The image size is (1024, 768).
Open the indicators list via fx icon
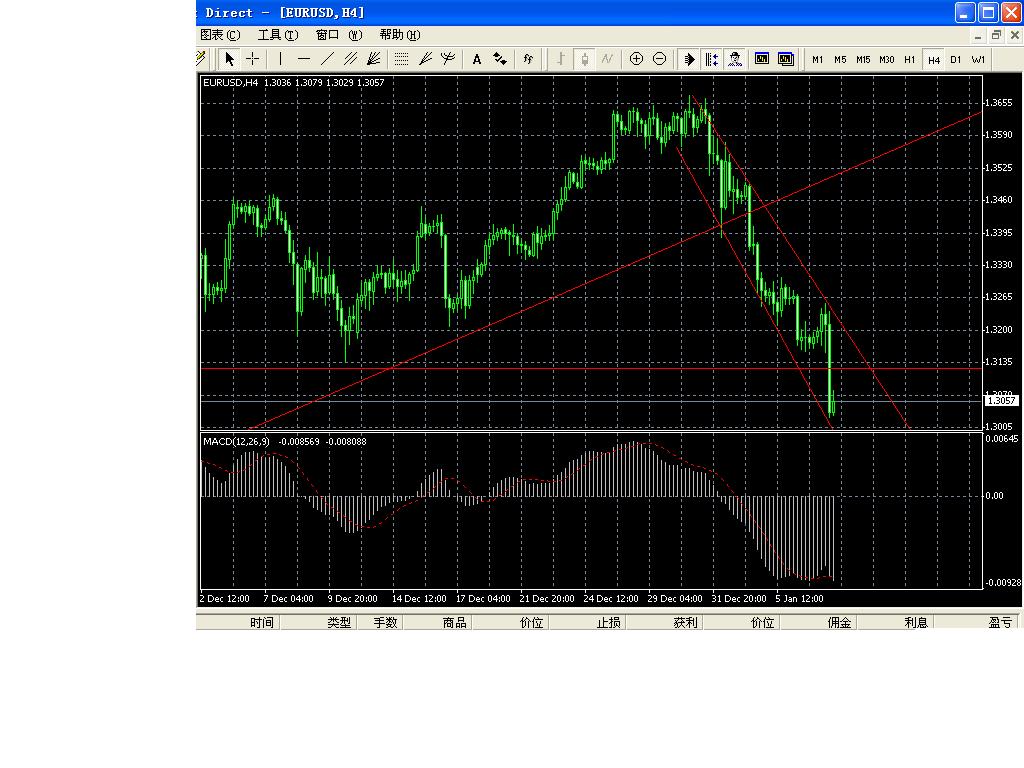(527, 59)
